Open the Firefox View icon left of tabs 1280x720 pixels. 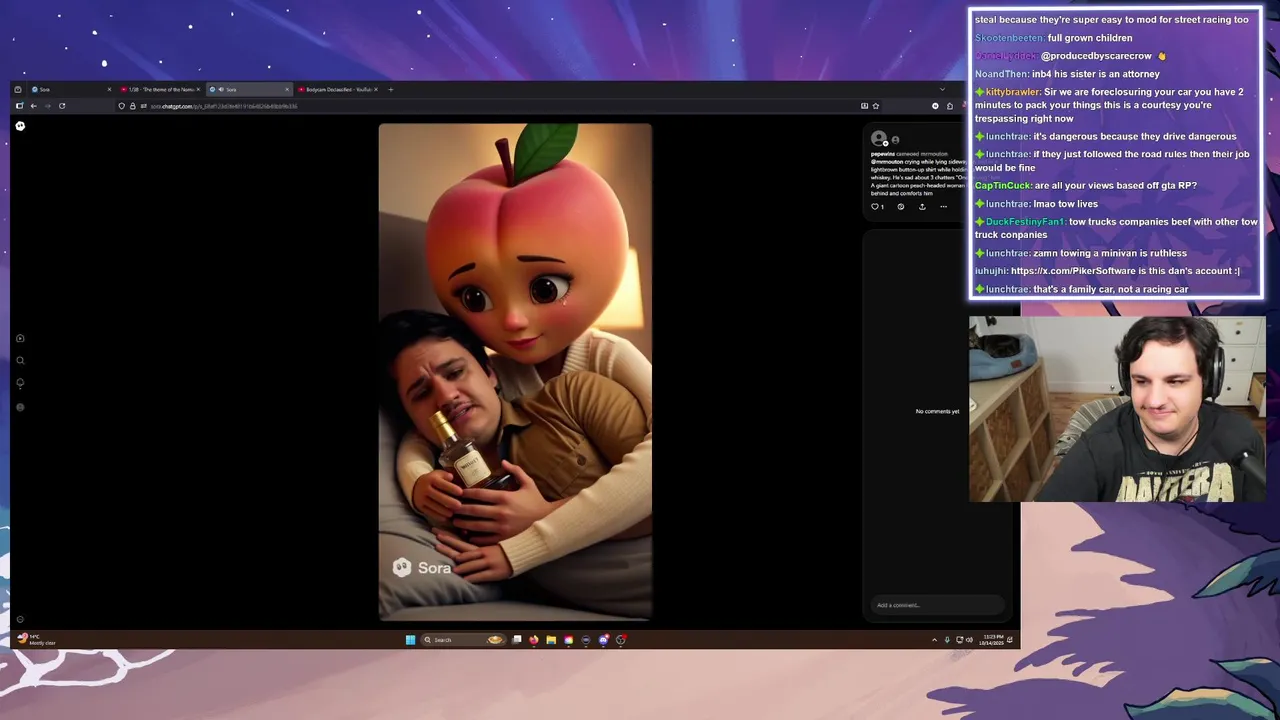[18, 90]
